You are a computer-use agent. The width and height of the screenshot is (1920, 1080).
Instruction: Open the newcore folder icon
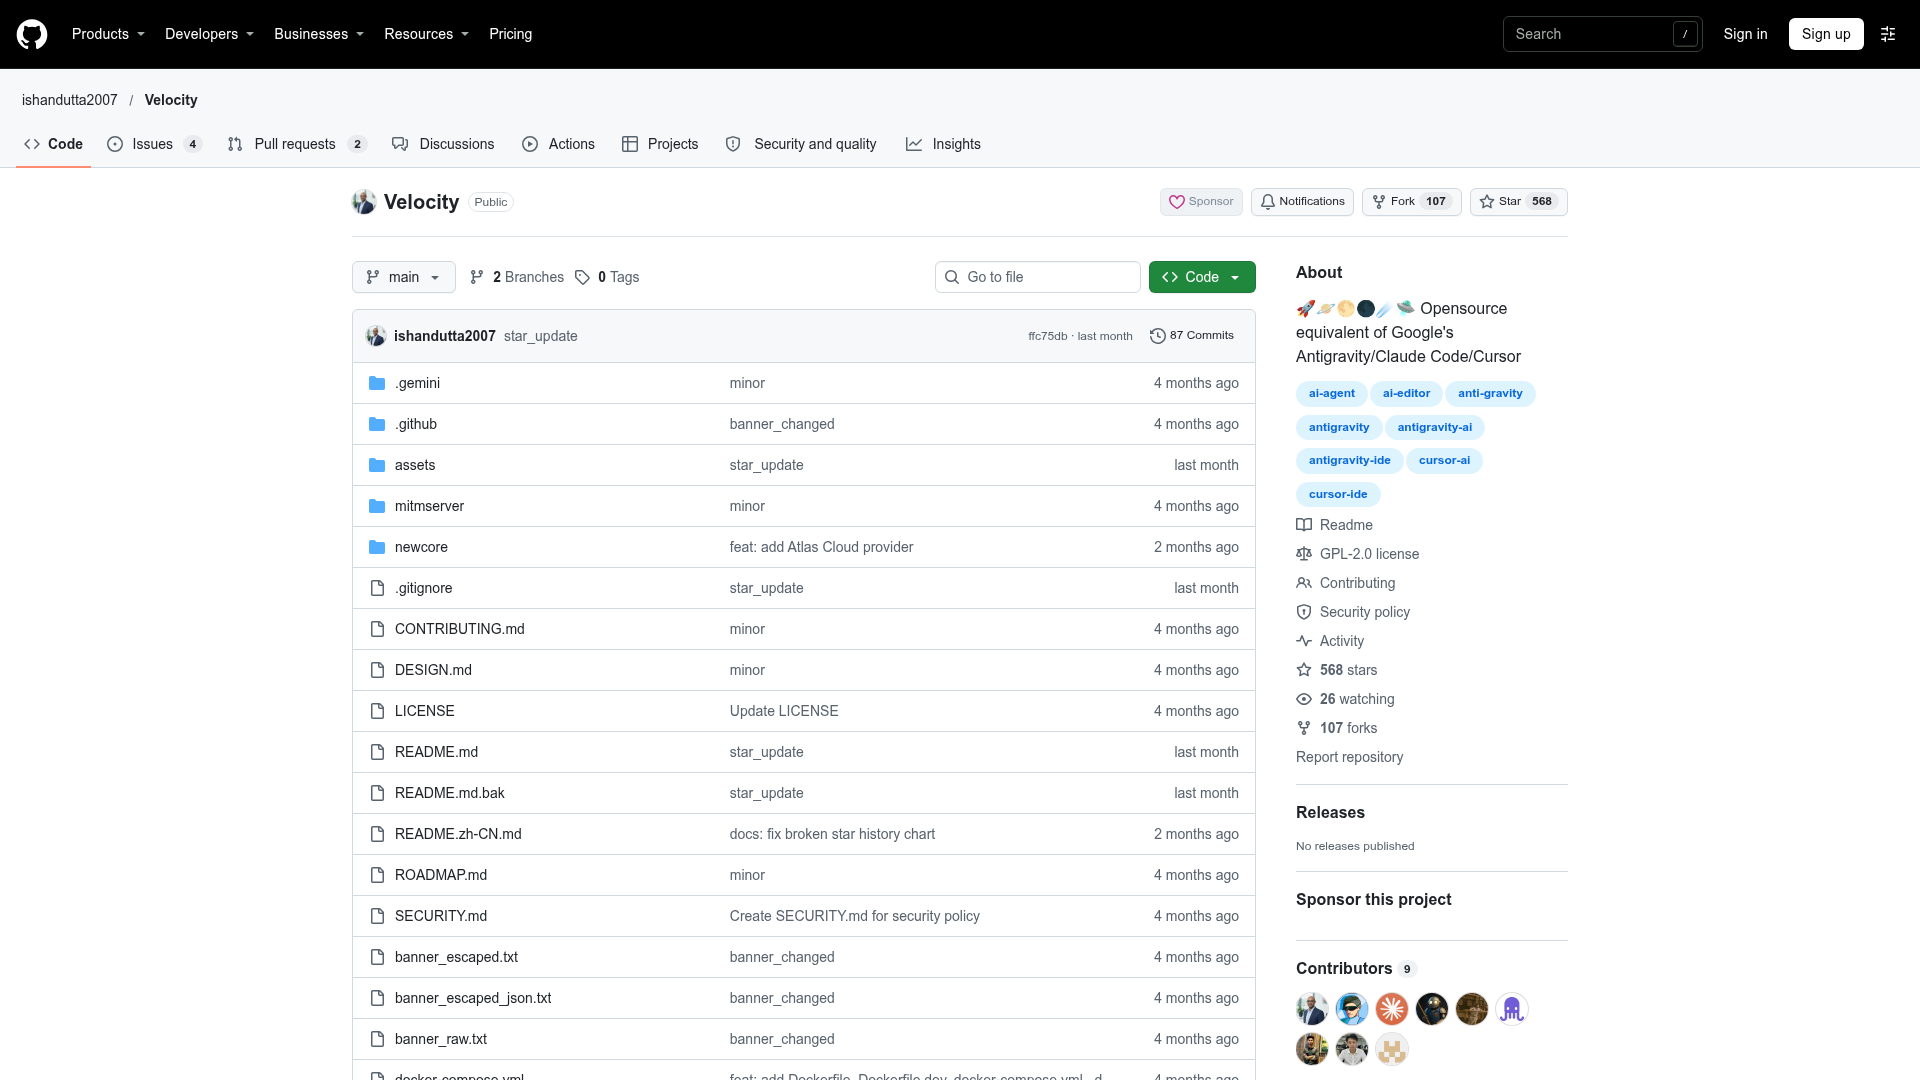377,547
